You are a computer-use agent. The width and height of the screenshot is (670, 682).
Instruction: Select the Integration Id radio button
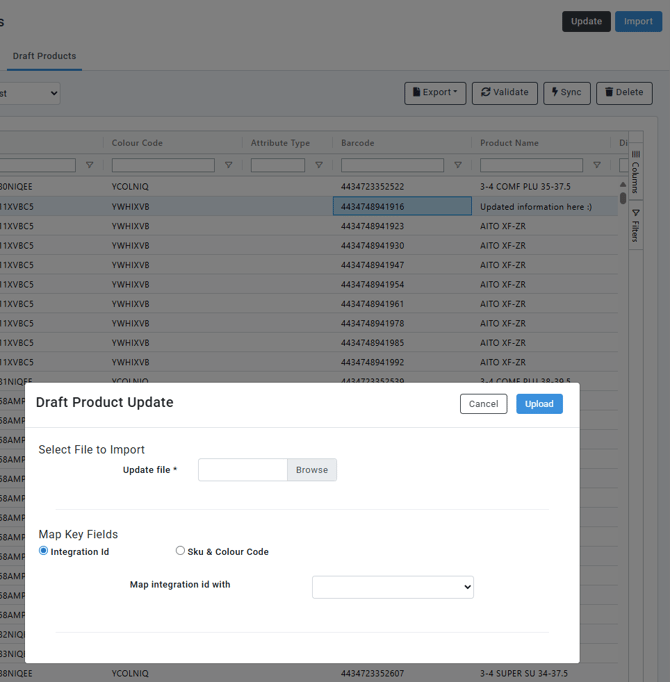(x=43, y=551)
